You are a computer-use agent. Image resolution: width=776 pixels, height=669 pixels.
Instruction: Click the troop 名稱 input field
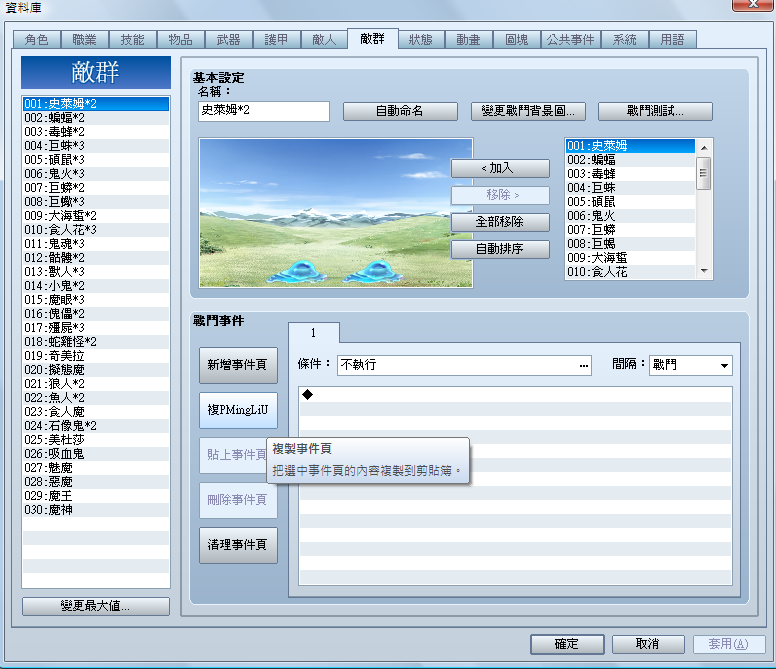tap(264, 111)
